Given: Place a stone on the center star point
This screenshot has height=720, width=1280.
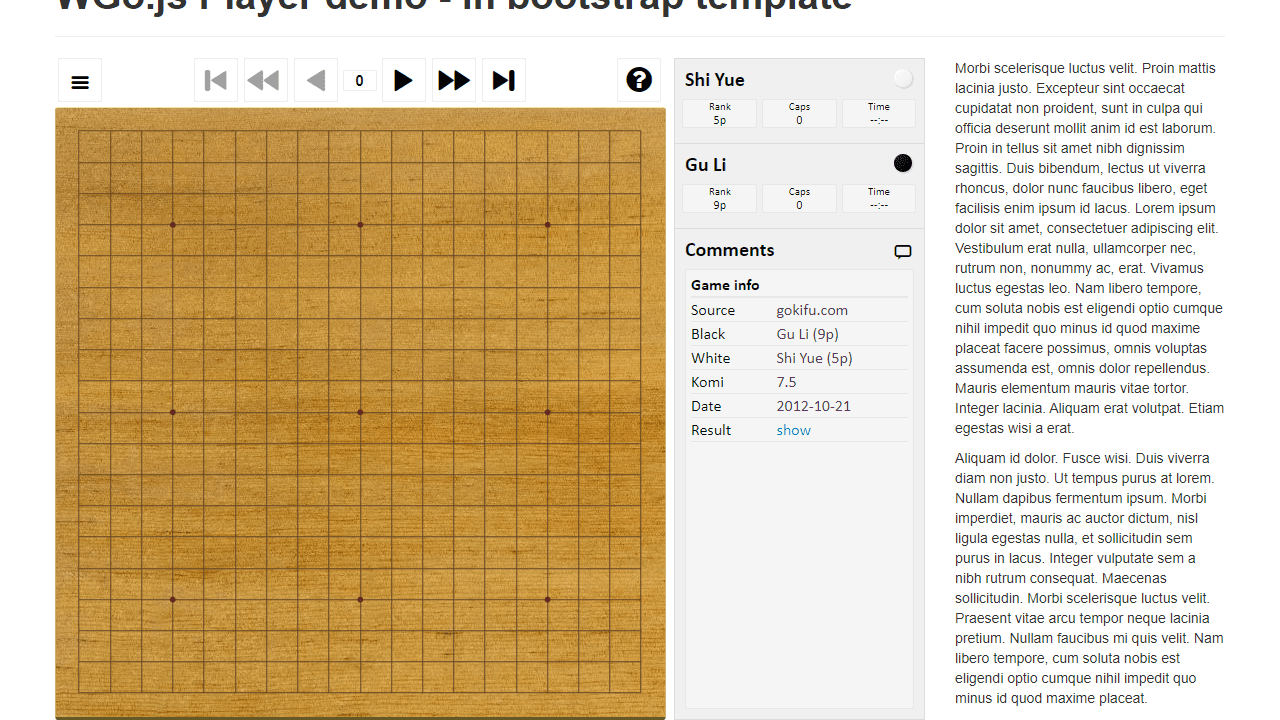Looking at the screenshot, I should click(360, 412).
